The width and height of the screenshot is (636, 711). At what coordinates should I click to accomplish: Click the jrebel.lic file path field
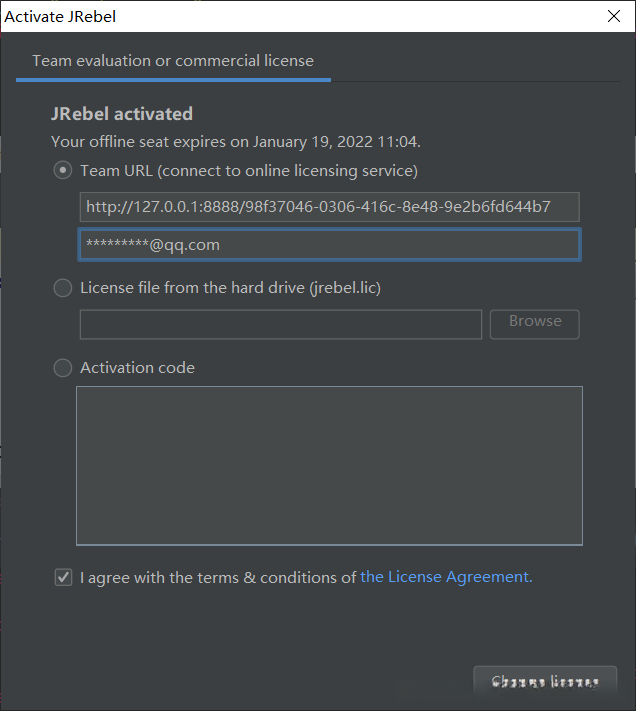click(281, 324)
